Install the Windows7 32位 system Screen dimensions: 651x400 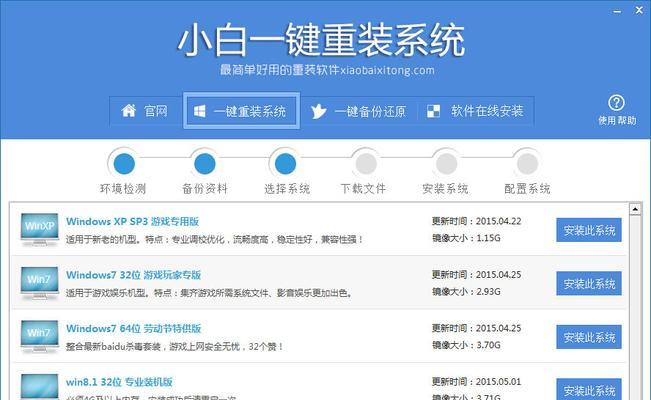tap(589, 283)
